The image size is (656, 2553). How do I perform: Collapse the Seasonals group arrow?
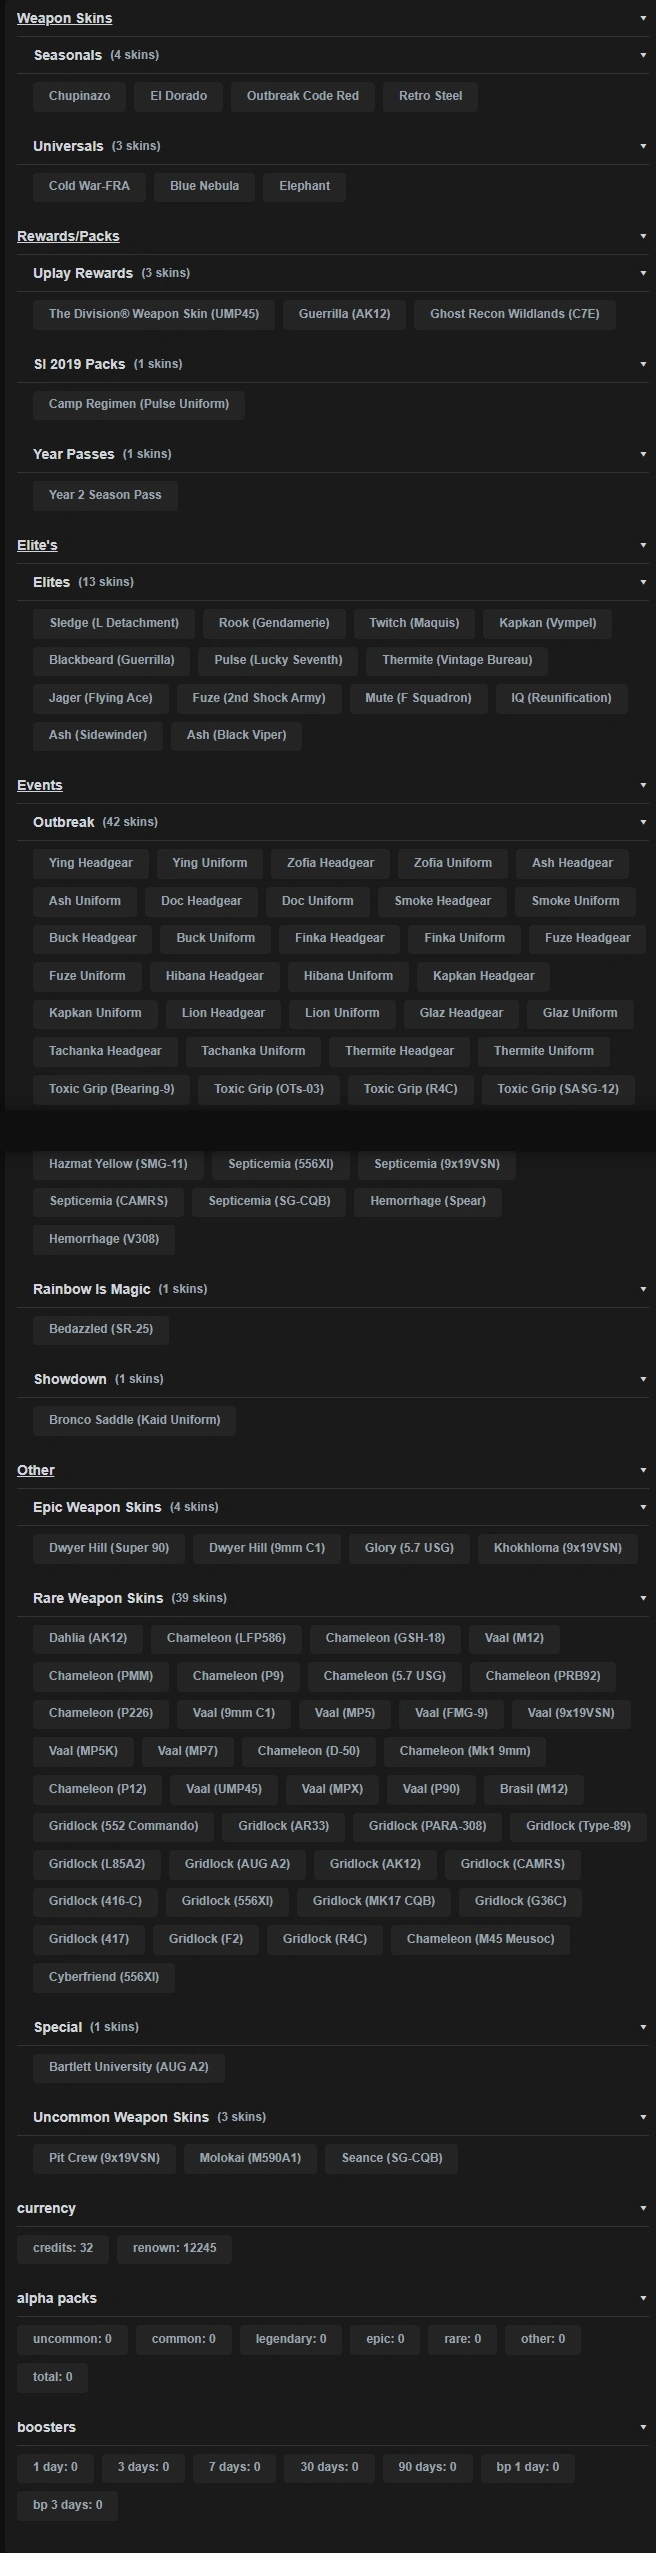tap(643, 55)
